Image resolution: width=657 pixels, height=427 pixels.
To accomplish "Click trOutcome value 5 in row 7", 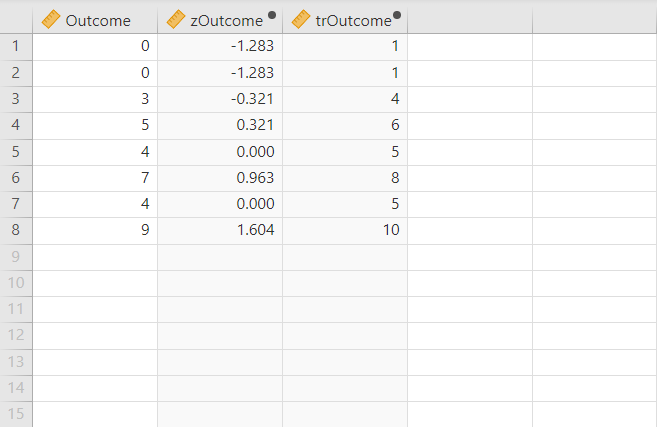I will tap(395, 204).
